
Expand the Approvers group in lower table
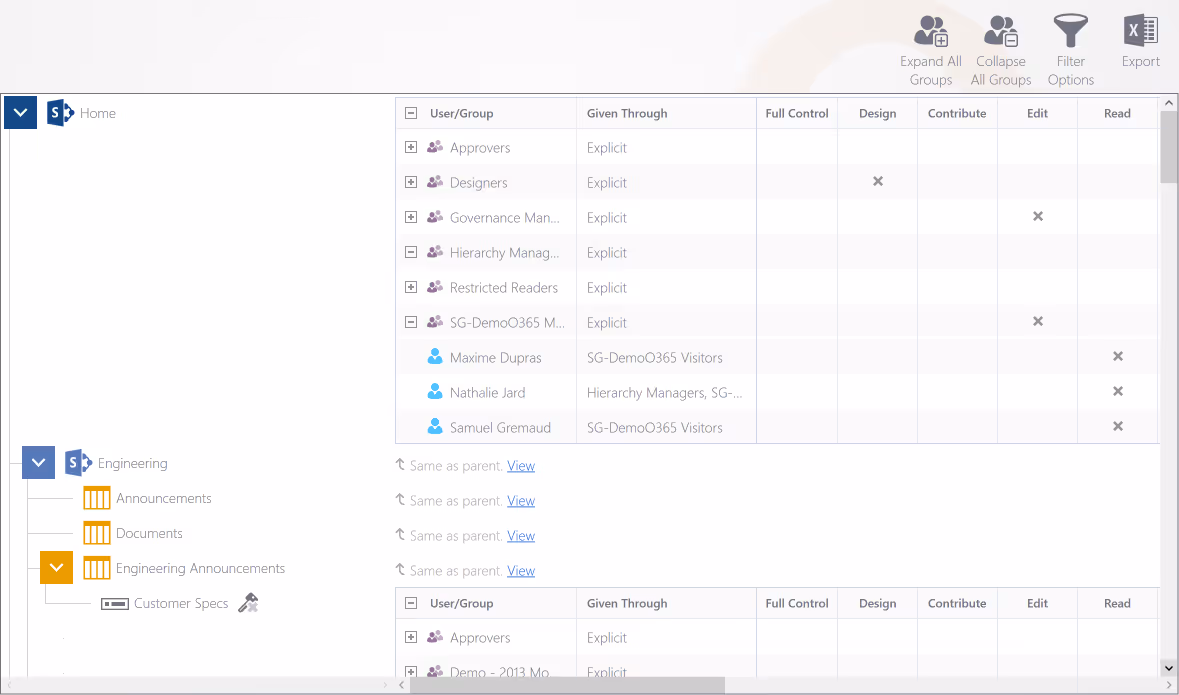411,637
